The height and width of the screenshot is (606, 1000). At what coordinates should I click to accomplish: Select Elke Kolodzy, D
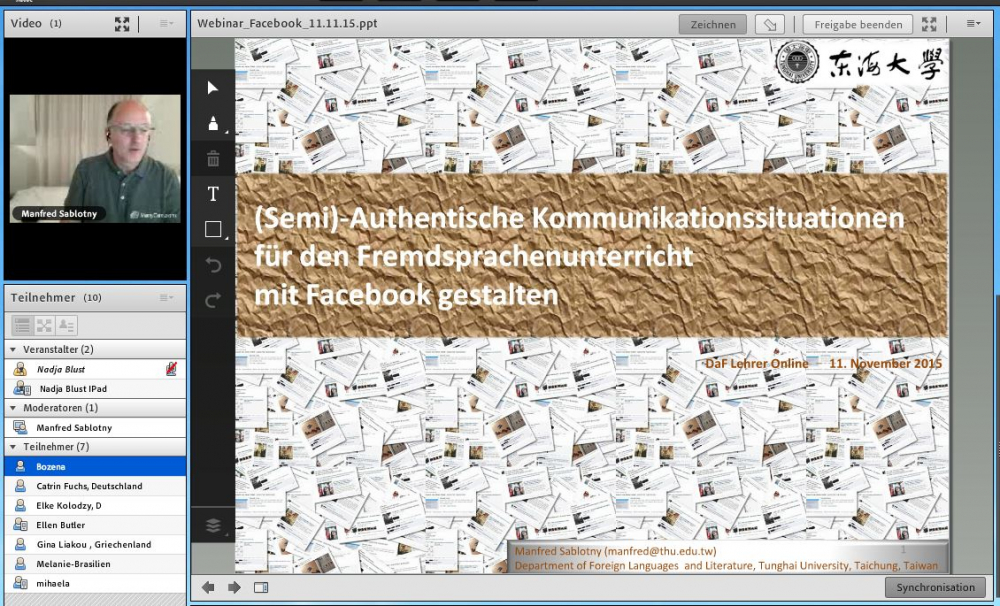click(x=95, y=505)
